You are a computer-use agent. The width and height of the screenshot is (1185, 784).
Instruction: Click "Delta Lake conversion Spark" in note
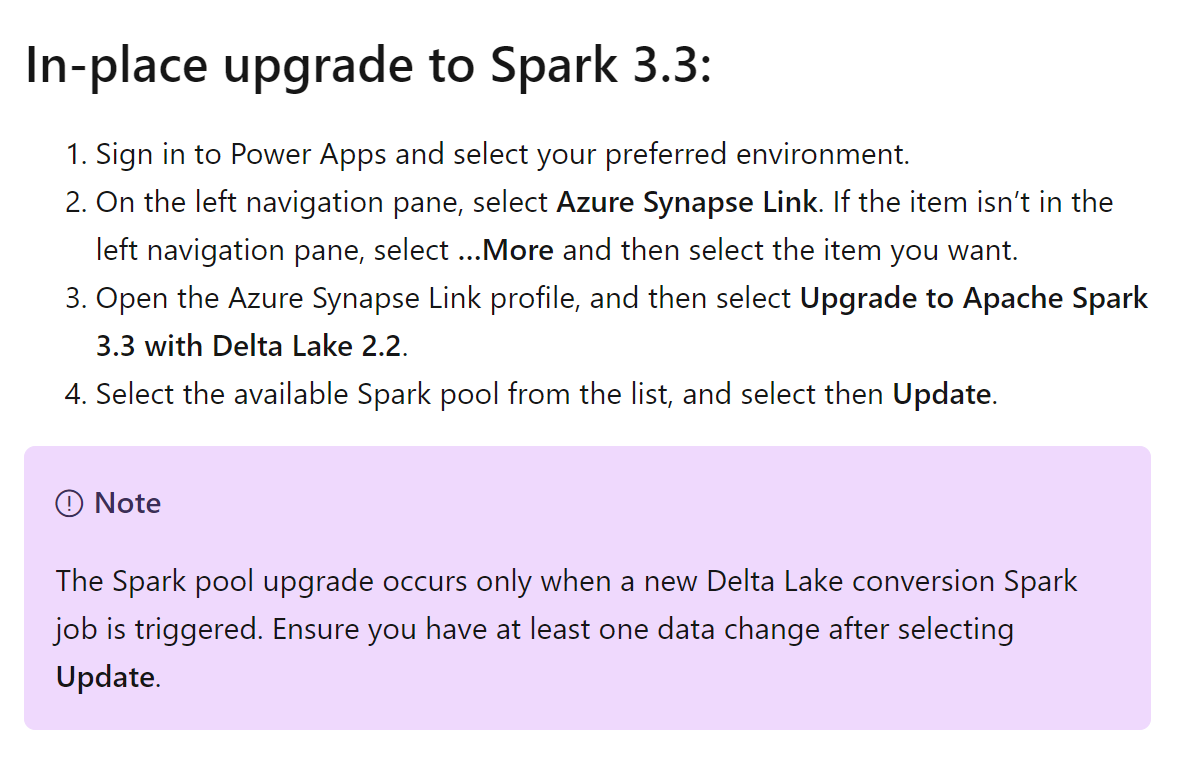[x=892, y=581]
